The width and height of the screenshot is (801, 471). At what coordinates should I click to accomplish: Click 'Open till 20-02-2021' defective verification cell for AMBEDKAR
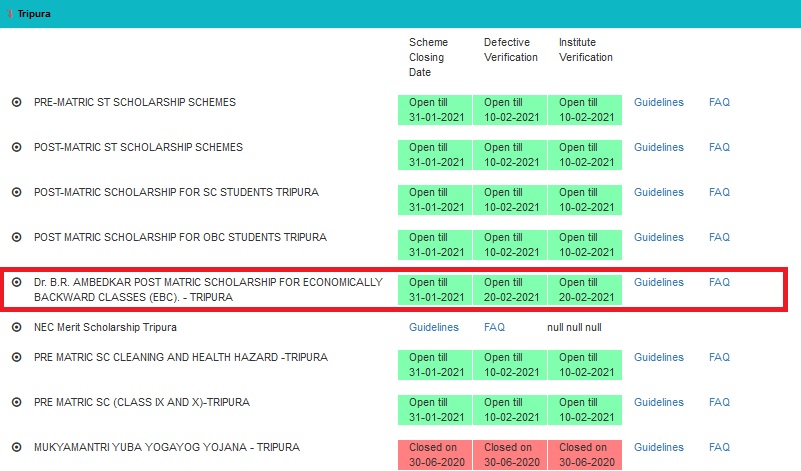tap(510, 290)
